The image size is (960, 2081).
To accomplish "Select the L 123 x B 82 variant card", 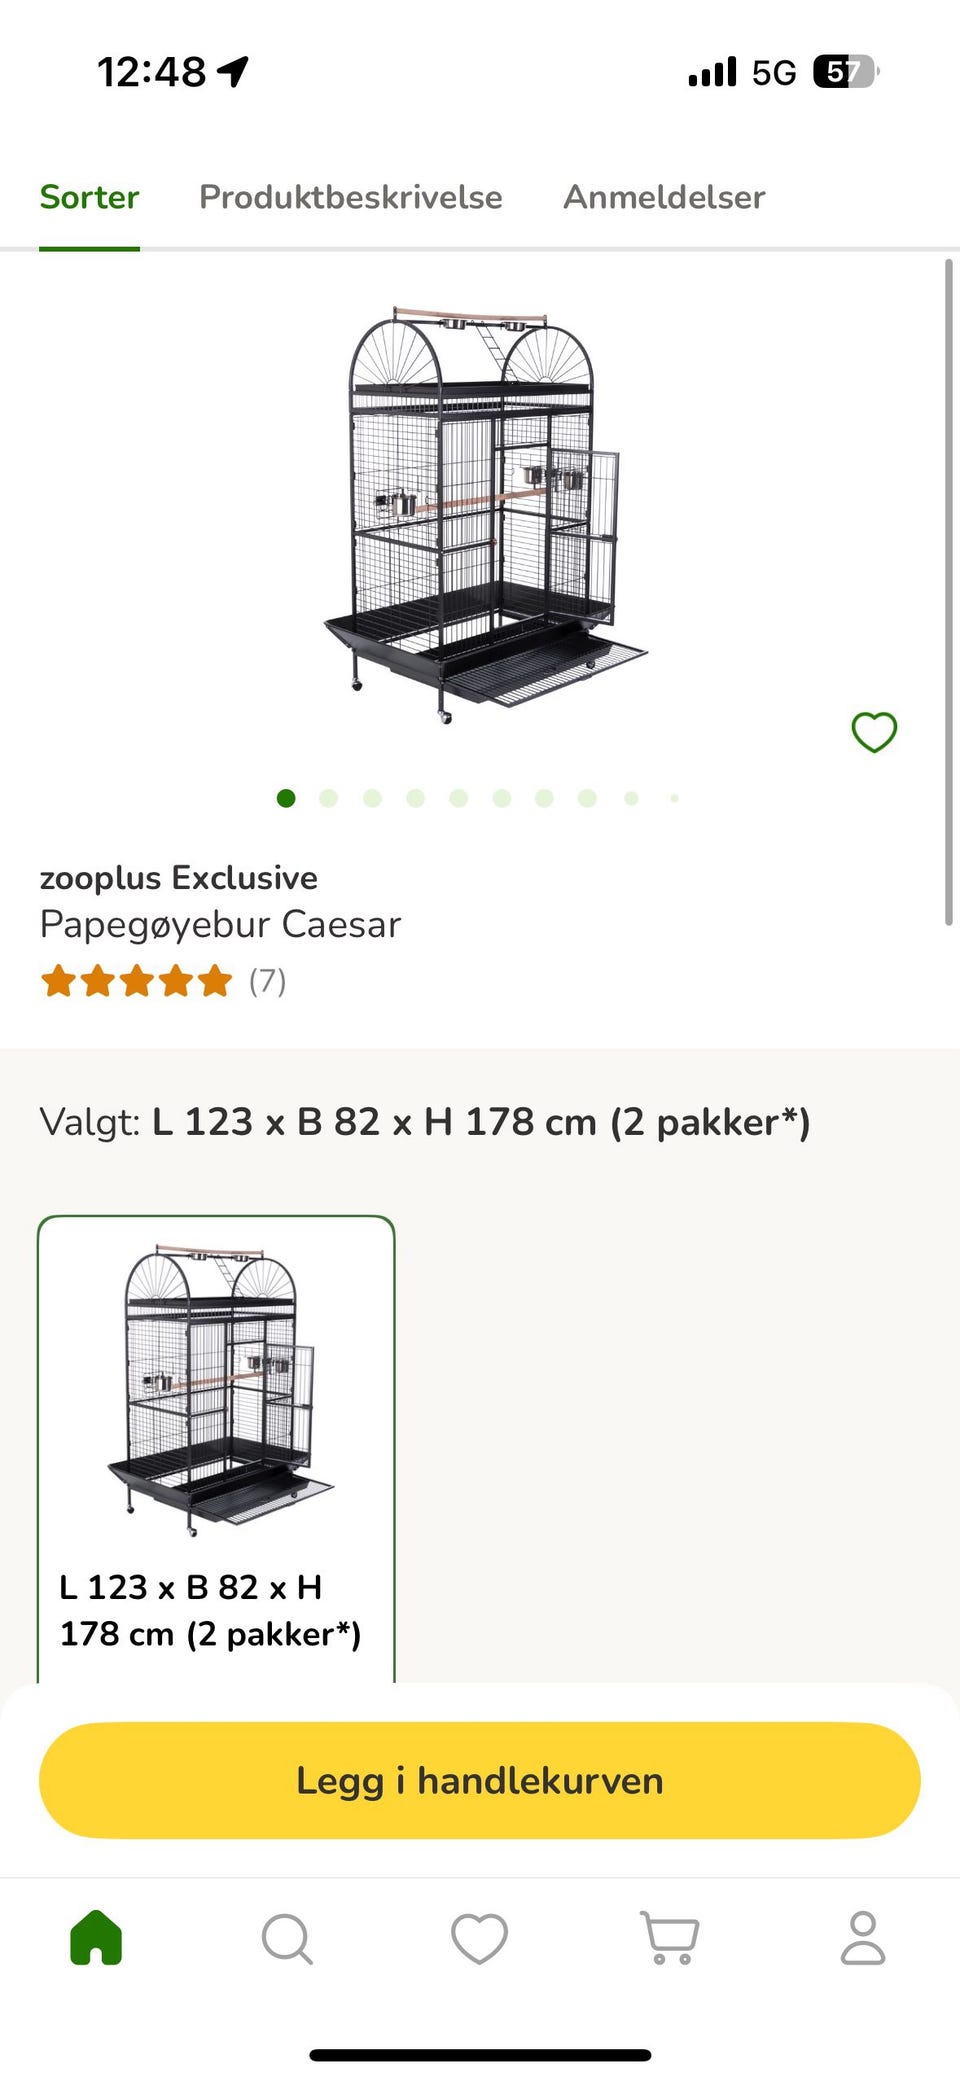I will tap(216, 1449).
